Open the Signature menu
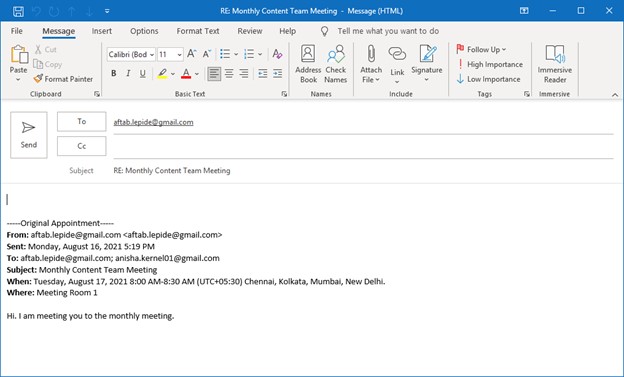Viewport: 624px width, 377px height. click(x=427, y=64)
